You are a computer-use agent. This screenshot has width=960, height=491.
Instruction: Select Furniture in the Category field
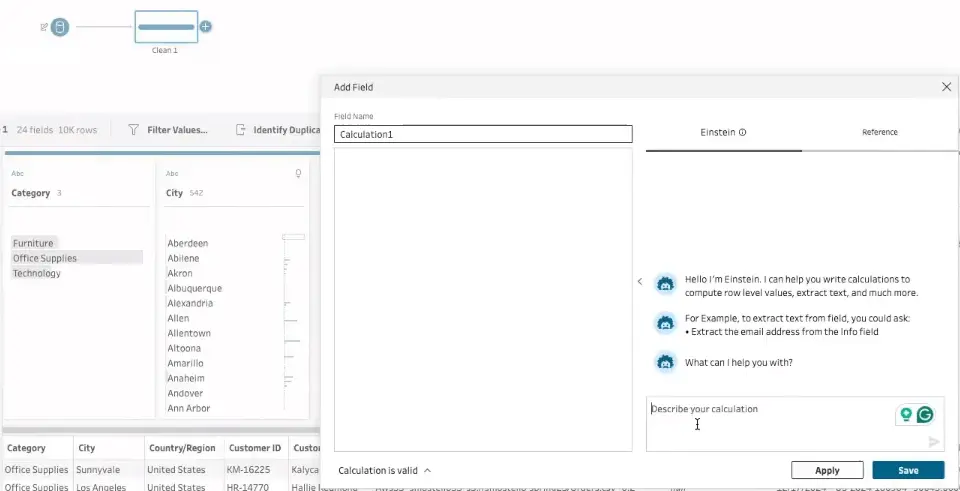(x=33, y=243)
